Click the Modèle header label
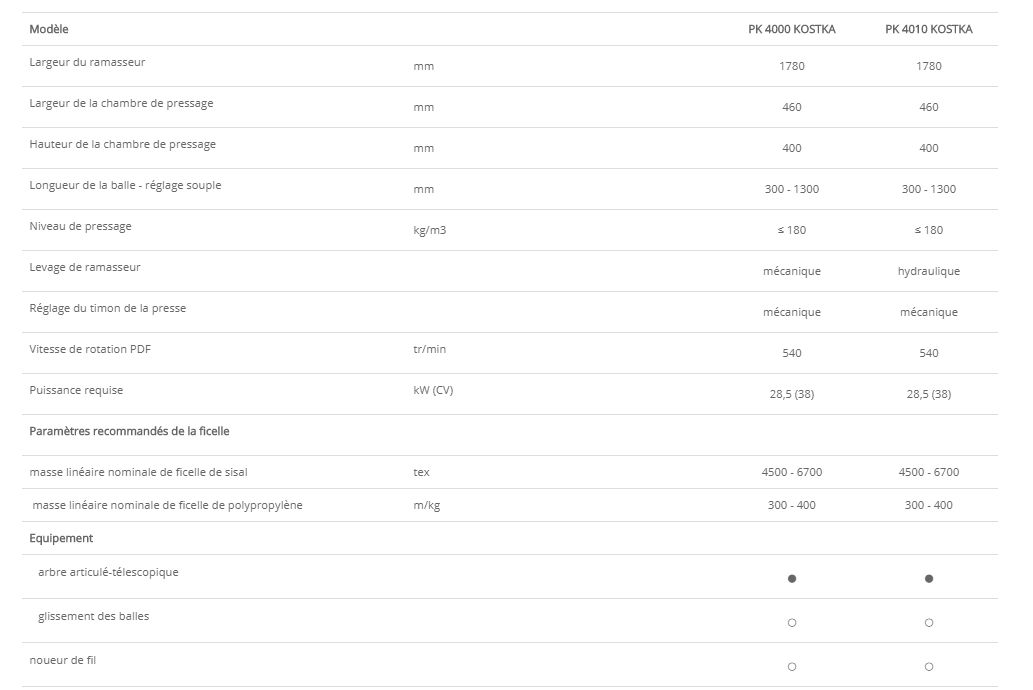Screen dimensions: 1033x690 click(49, 30)
